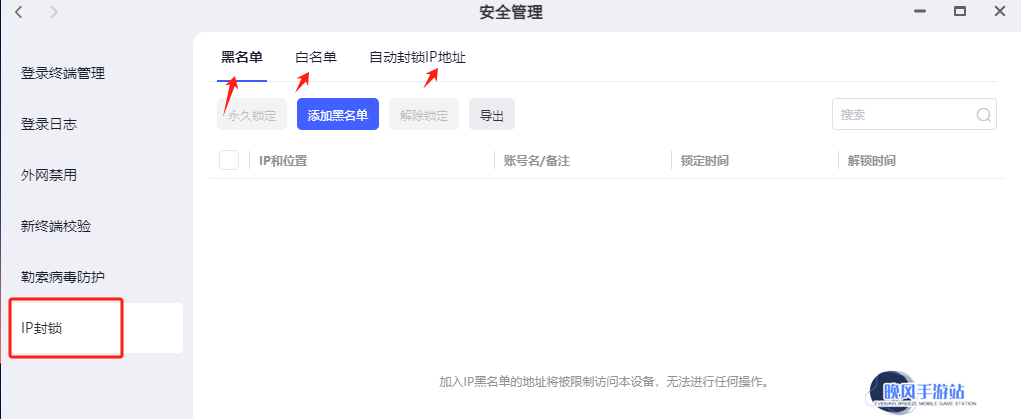Close the 安全管理 window

click(1000, 12)
